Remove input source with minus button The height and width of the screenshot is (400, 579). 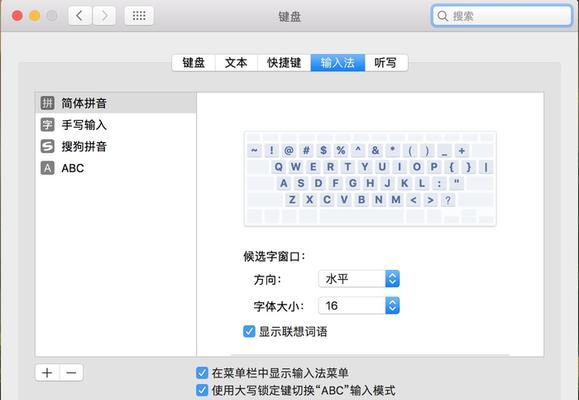pos(71,373)
